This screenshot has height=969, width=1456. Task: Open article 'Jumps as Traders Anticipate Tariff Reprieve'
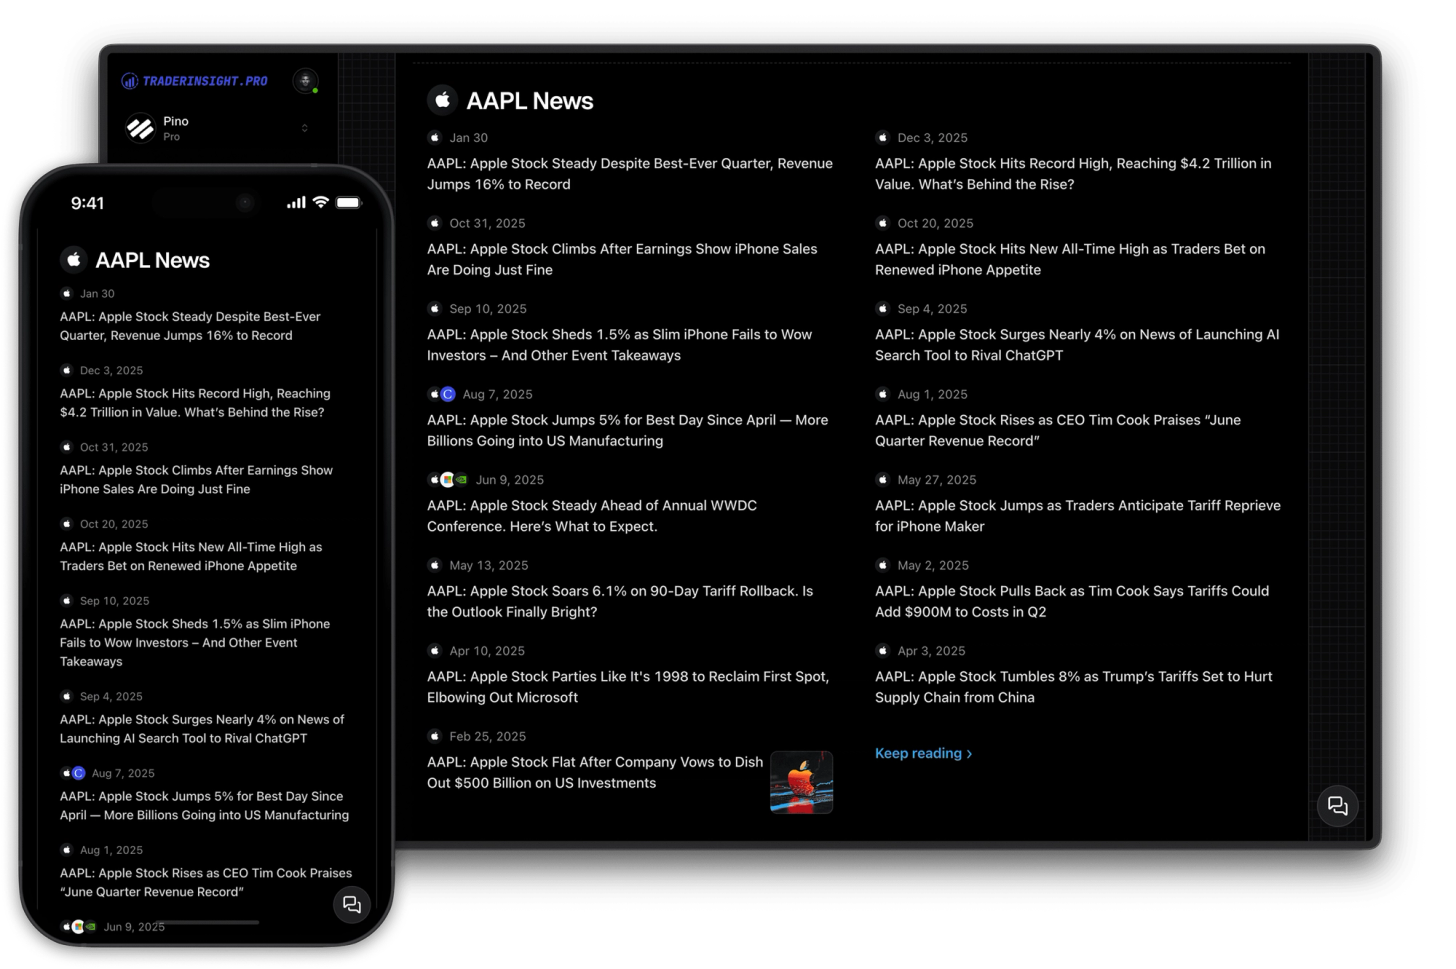coord(1078,516)
